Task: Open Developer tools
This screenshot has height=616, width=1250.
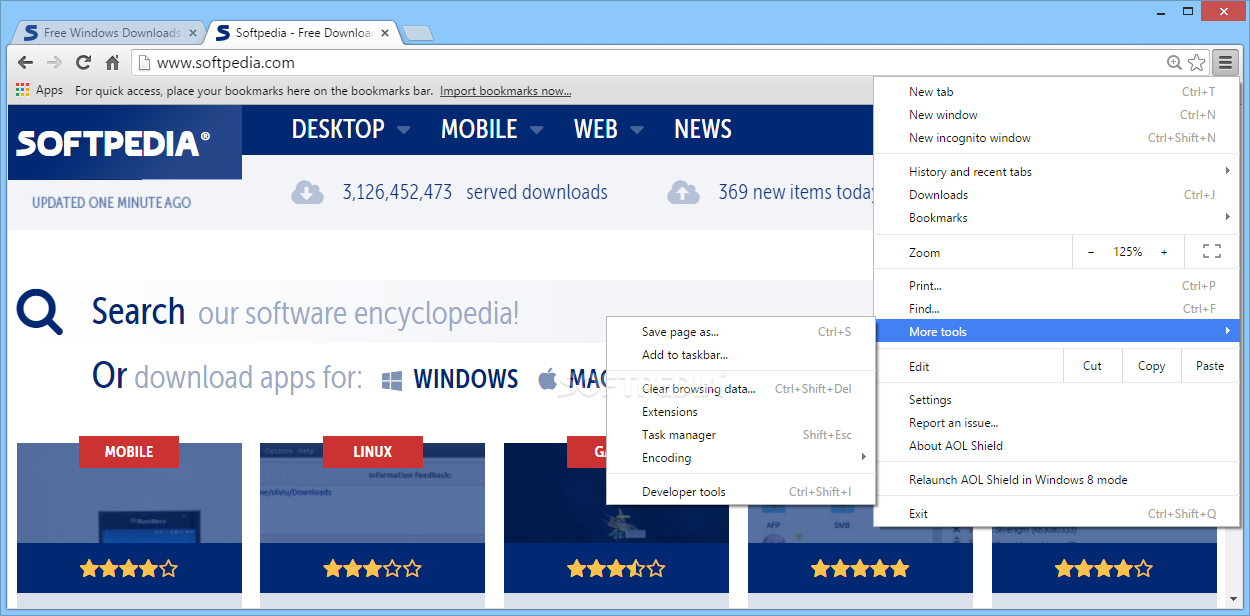Action: 740,492
